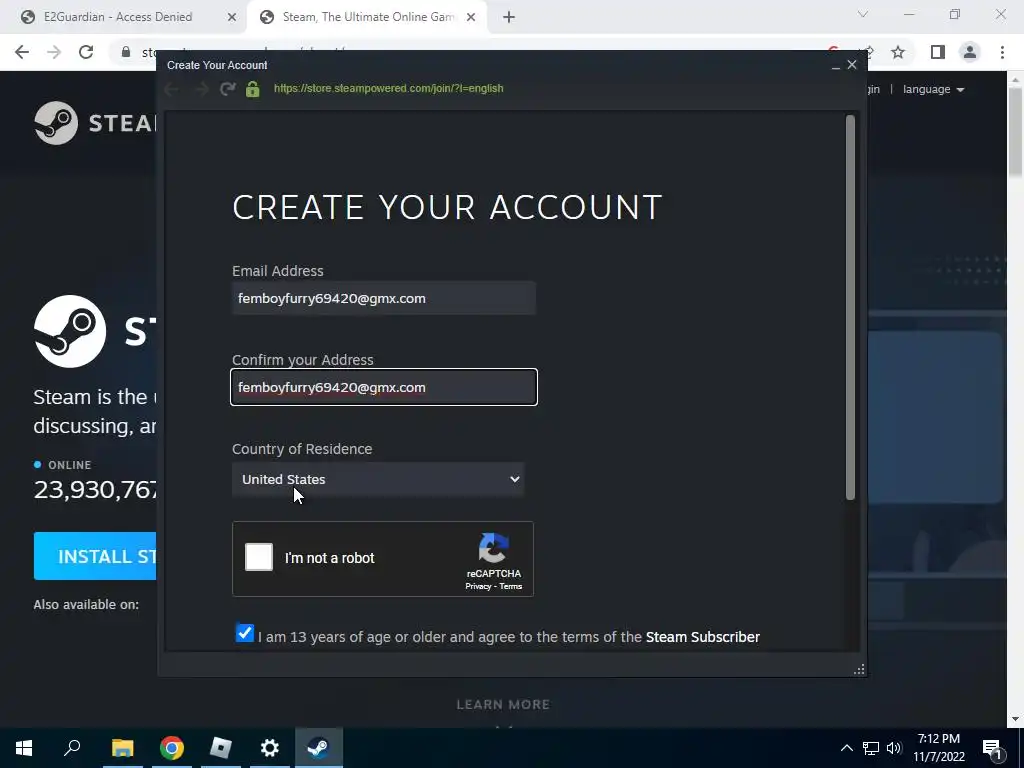Open a new Chrome tab

coord(509,18)
